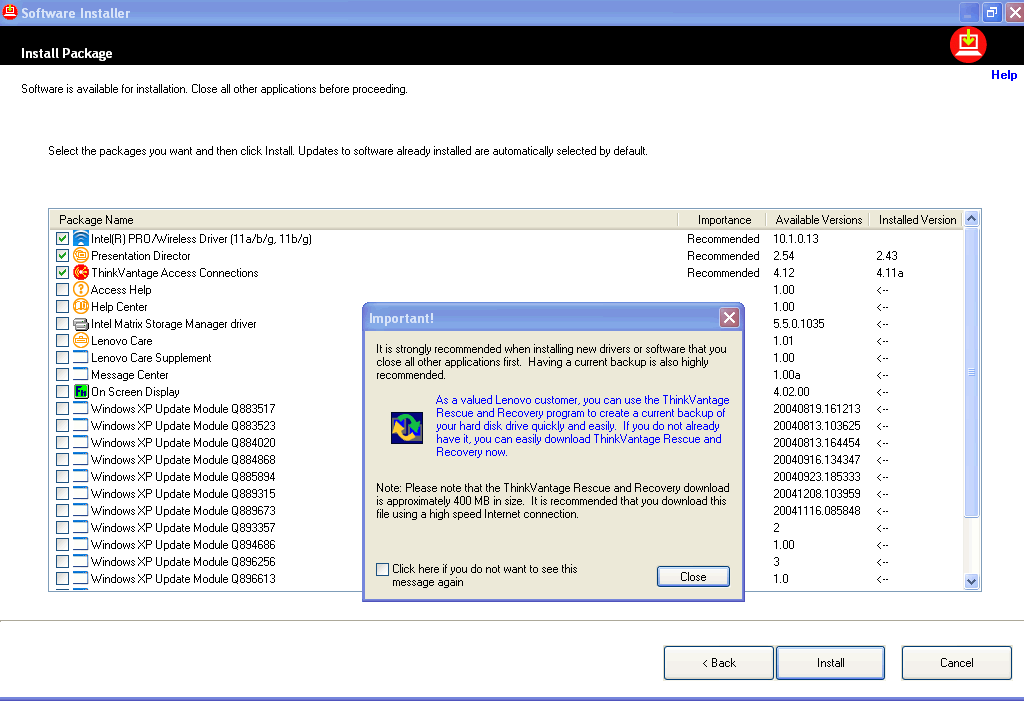
Task: Click the Update Module Q894686 icon
Action: [x=80, y=544]
